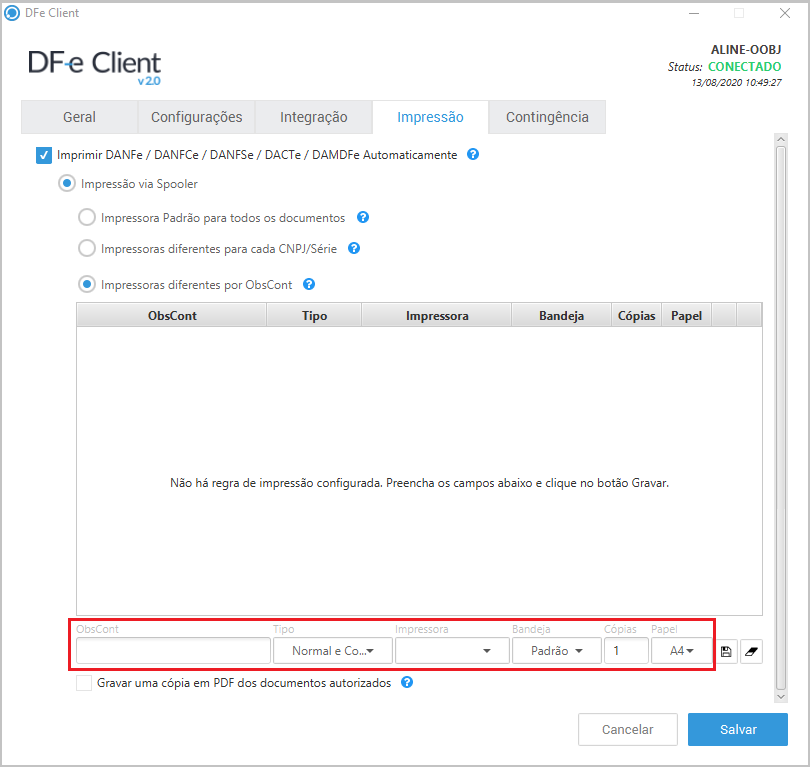Open help icon for Impressora Padrão option
Screen dimensions: 810x767
pos(363,217)
